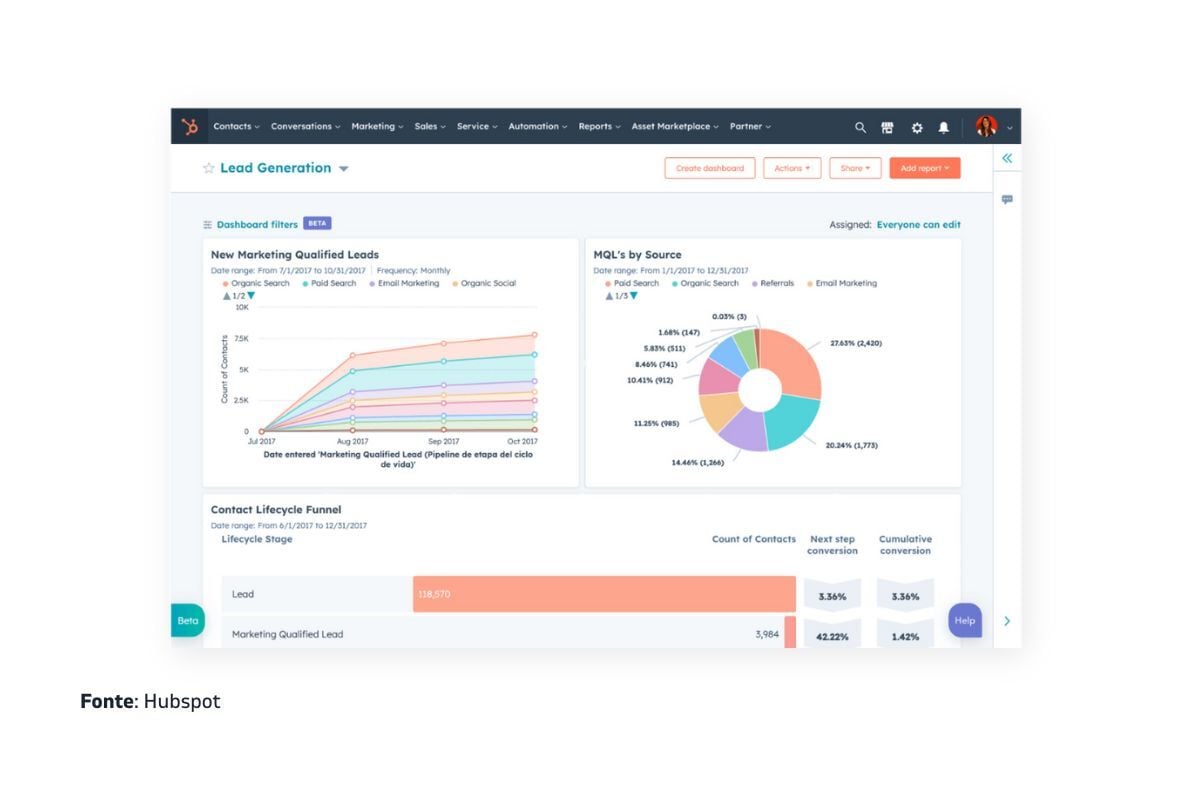This screenshot has width=1200, height=800.
Task: Open the Lead Generation dashboard dropdown
Action: (x=344, y=168)
